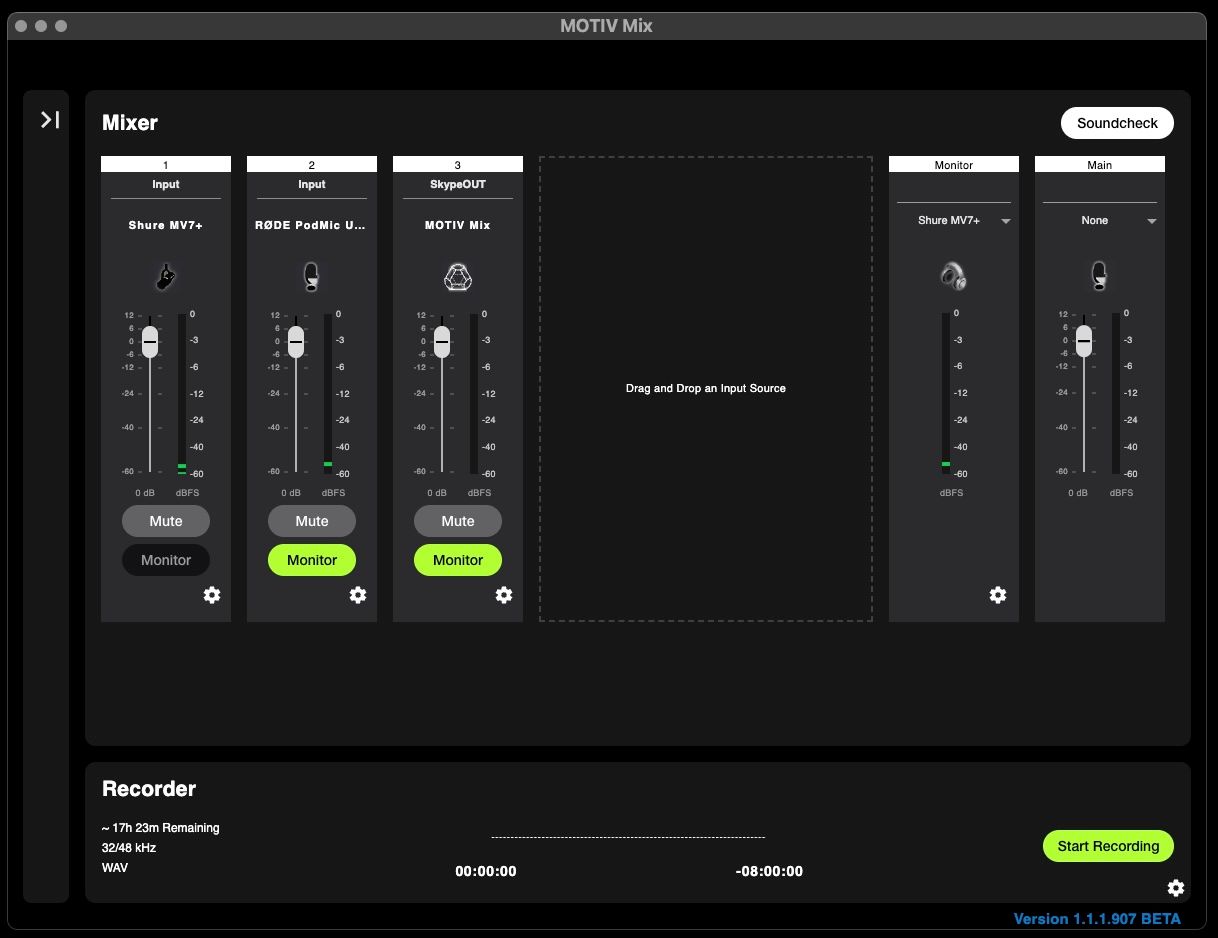Open SkypeOUT channel settings gear
The width and height of the screenshot is (1218, 938).
(x=504, y=595)
